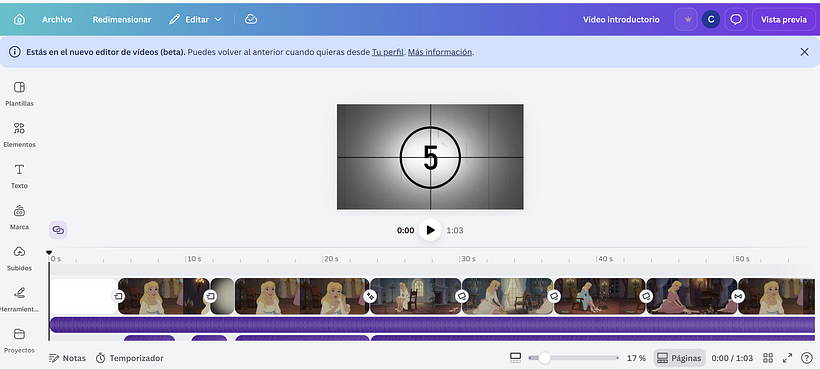Follow the 'Tu perfil' link
820x370 pixels.
click(x=388, y=52)
